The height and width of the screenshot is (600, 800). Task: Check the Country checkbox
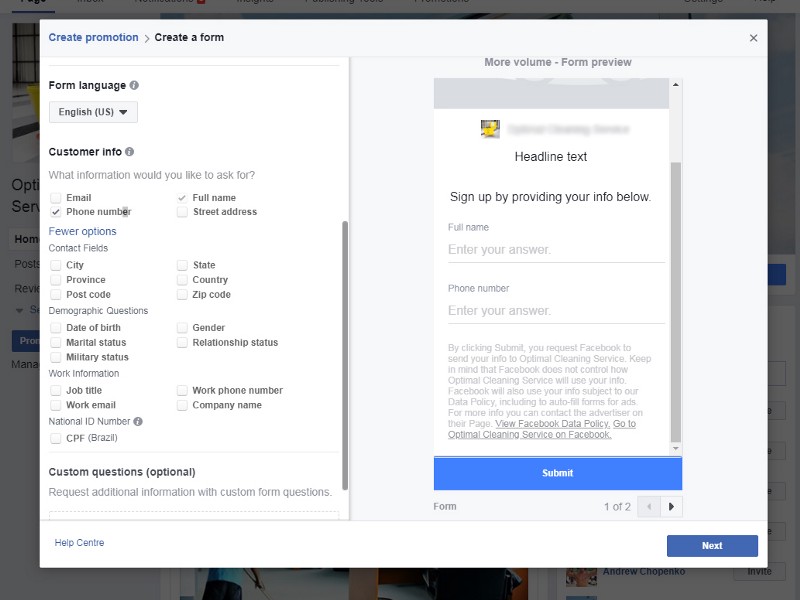coord(182,280)
